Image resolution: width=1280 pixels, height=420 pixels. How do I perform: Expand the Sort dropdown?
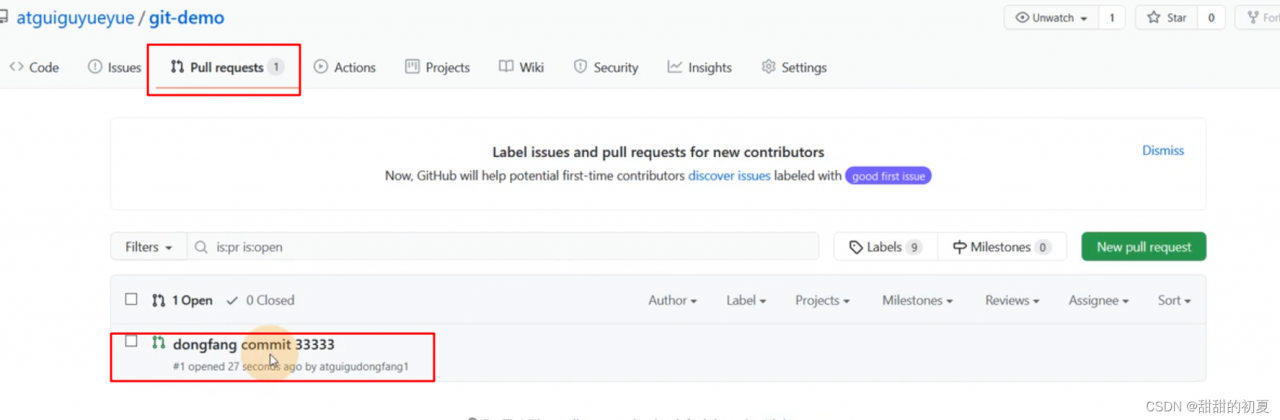coord(1174,300)
